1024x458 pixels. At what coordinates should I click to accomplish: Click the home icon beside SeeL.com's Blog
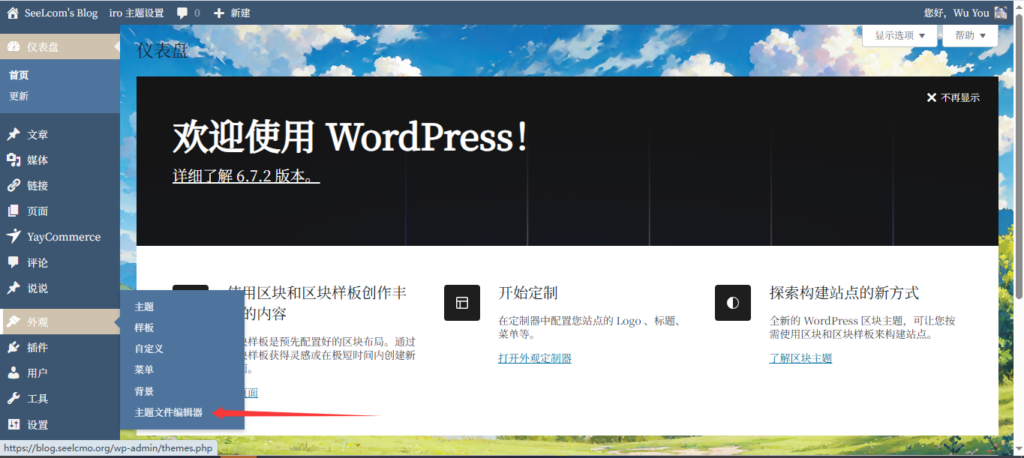tap(13, 13)
